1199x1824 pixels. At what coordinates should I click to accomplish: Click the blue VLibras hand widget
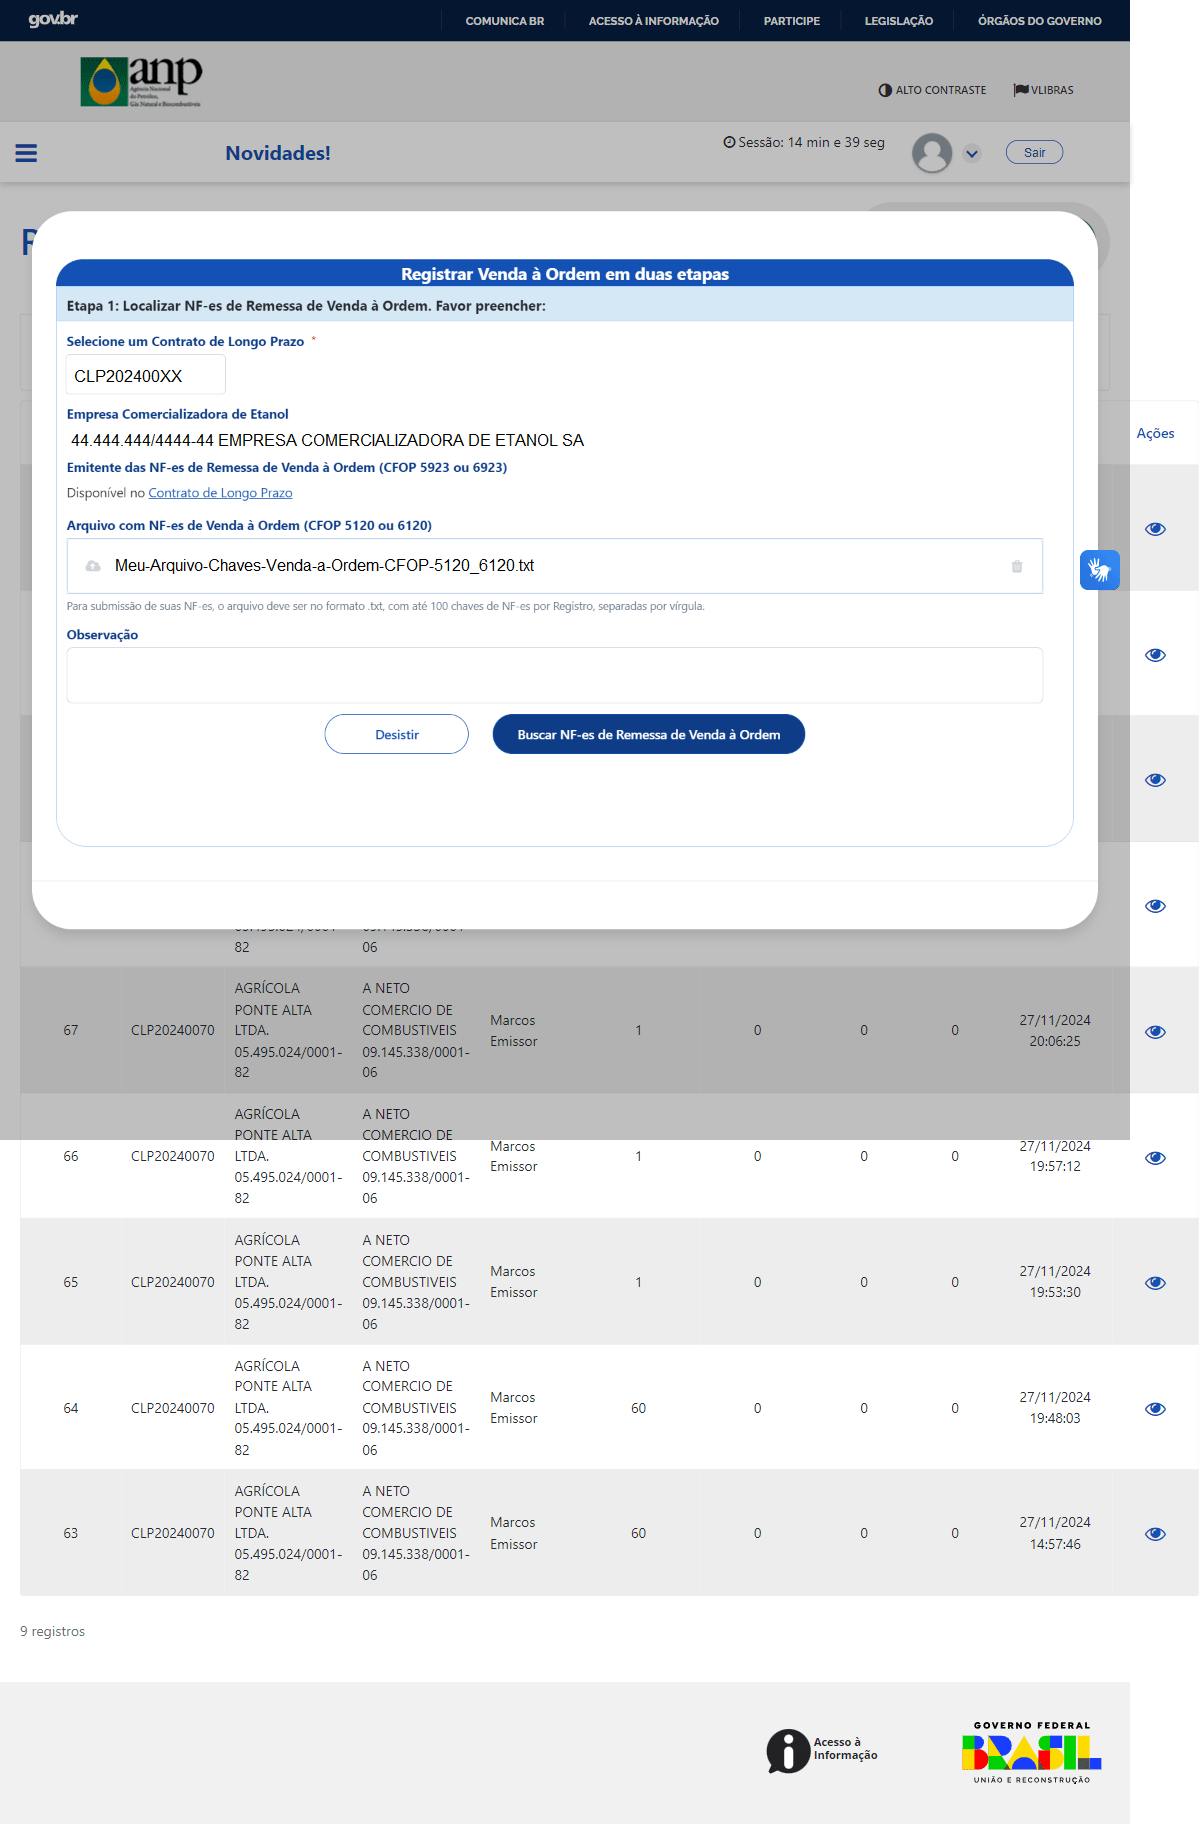click(1100, 570)
